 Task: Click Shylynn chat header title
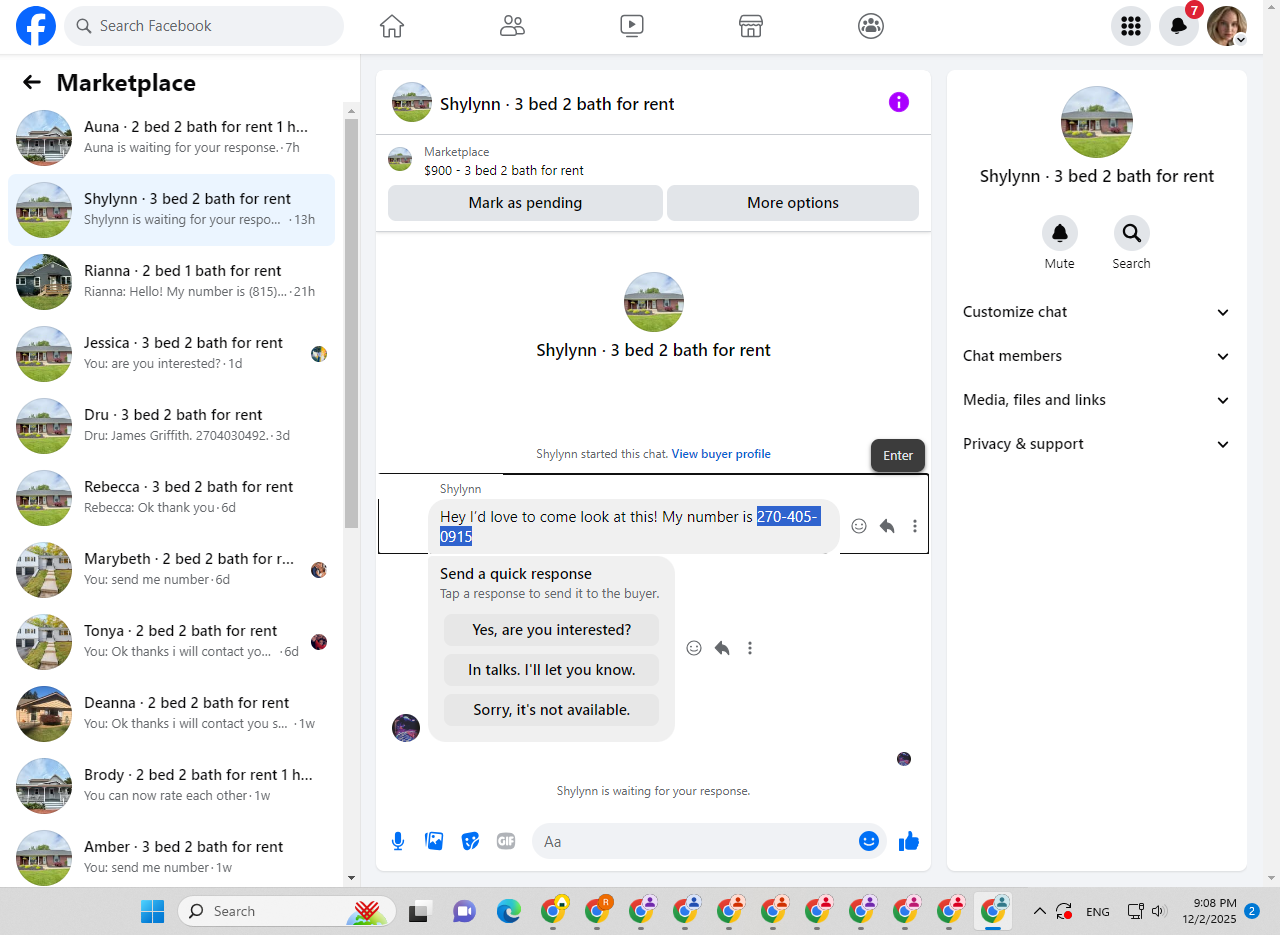(557, 103)
